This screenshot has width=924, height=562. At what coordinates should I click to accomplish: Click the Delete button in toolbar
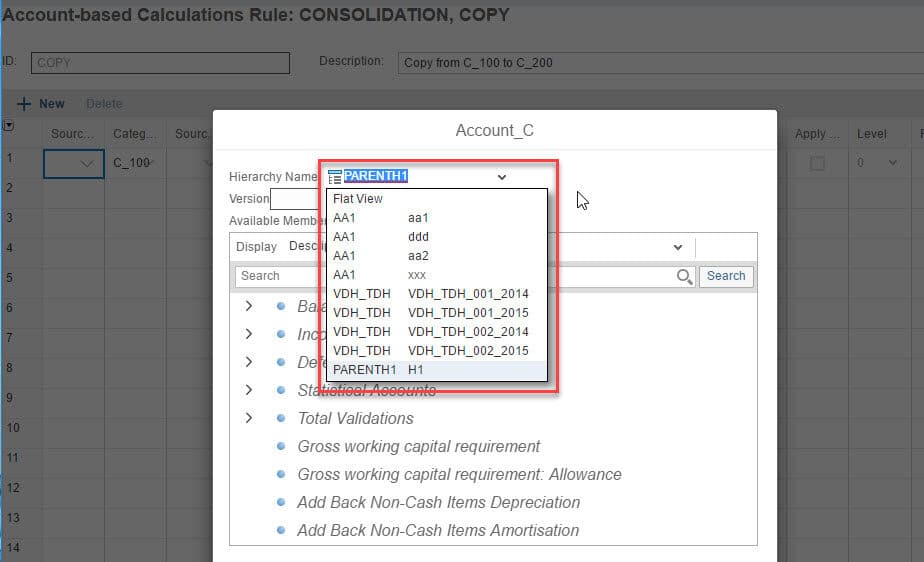coord(104,104)
